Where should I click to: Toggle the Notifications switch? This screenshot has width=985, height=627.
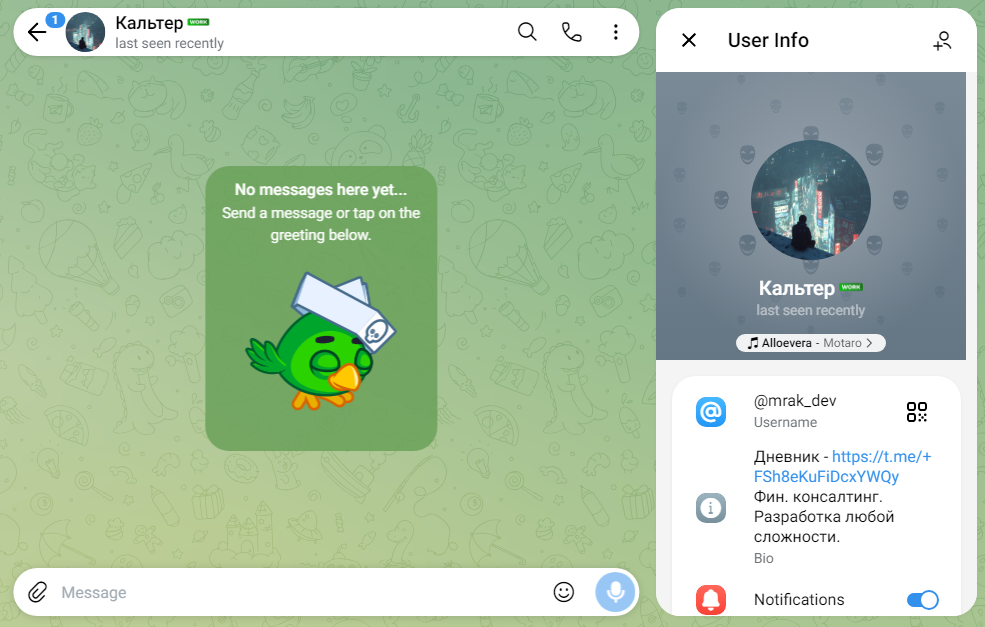click(922, 600)
